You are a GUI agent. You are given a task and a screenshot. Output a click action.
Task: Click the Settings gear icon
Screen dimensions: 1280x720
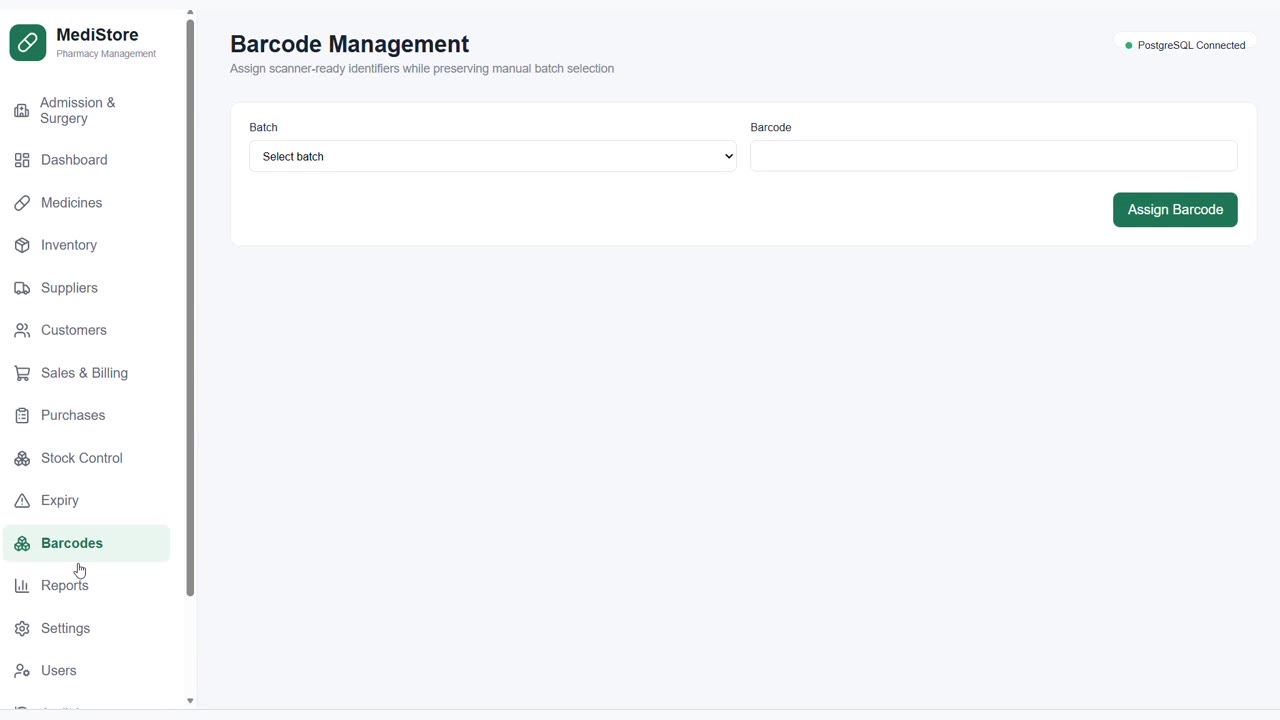[22, 628]
